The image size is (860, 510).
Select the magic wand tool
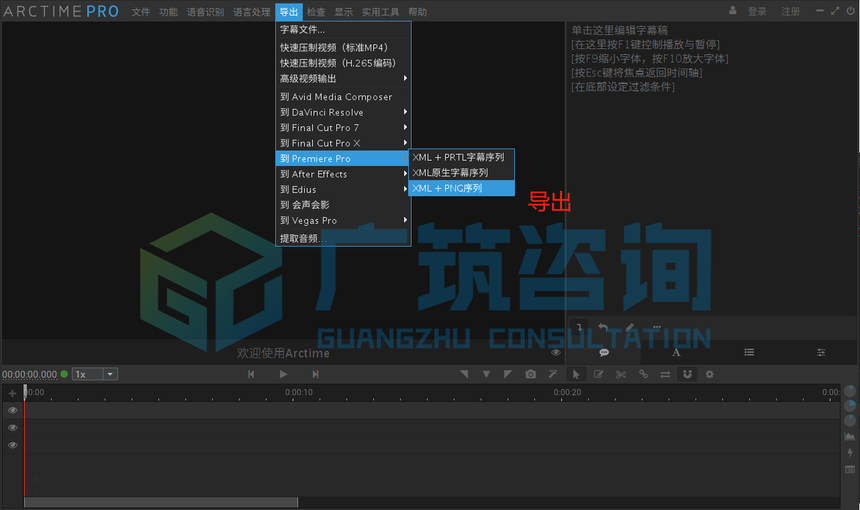[x=553, y=375]
